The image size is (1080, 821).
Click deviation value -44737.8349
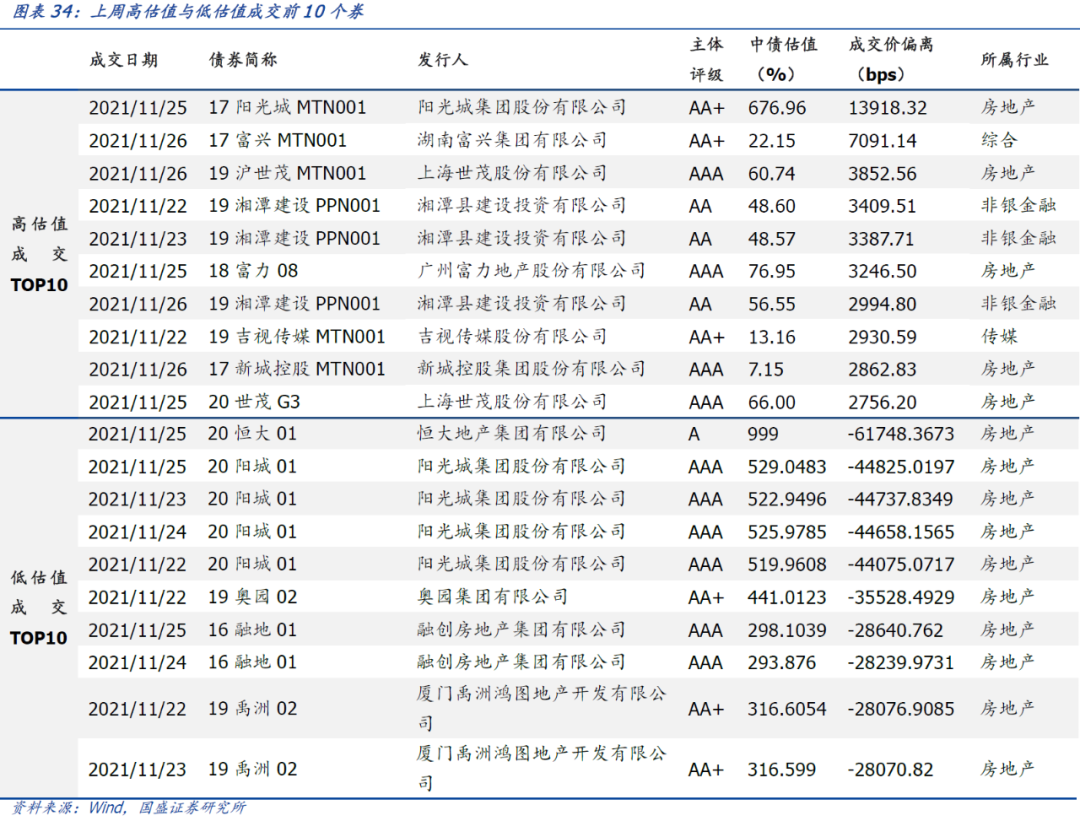[x=901, y=499]
